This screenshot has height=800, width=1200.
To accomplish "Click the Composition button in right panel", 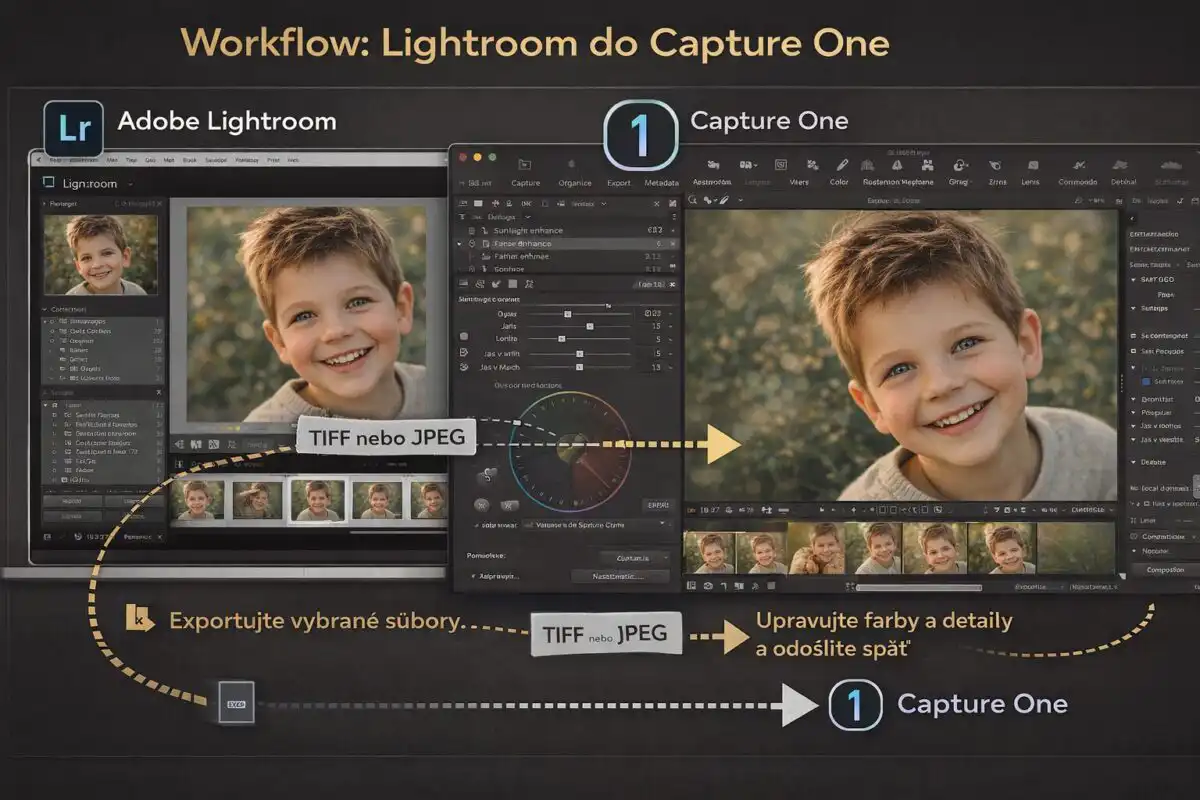I will tap(1165, 570).
